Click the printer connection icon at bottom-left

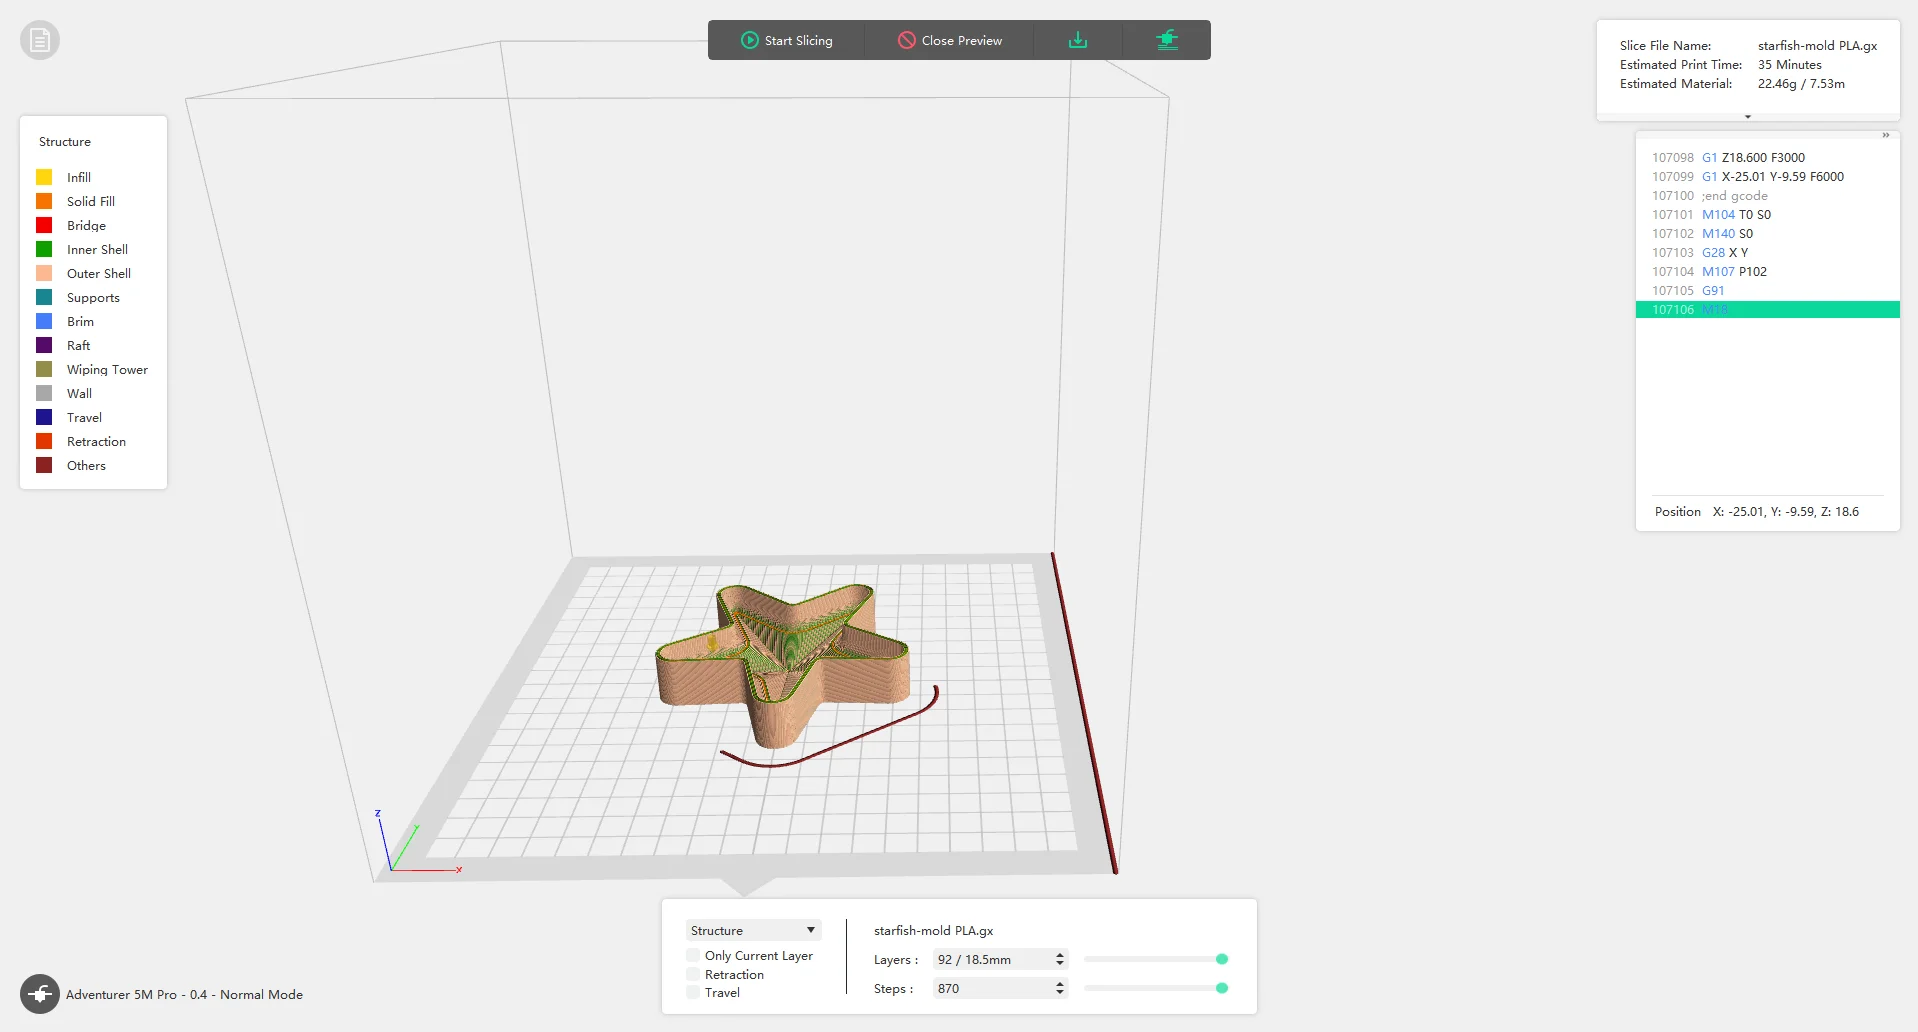[x=40, y=994]
